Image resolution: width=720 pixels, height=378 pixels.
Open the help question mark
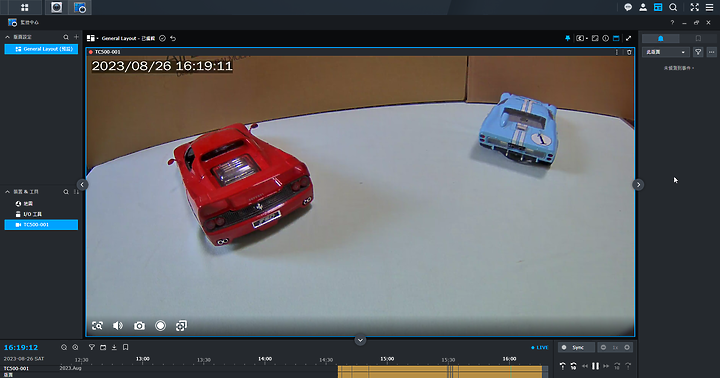click(672, 23)
